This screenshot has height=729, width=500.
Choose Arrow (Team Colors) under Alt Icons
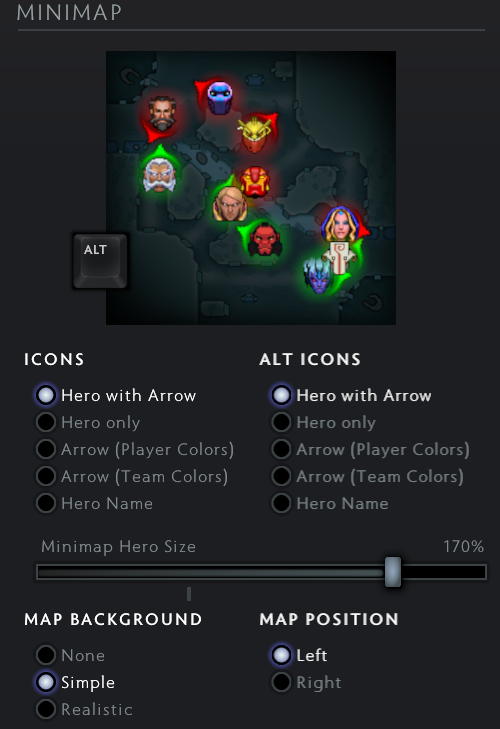pyautogui.click(x=367, y=476)
